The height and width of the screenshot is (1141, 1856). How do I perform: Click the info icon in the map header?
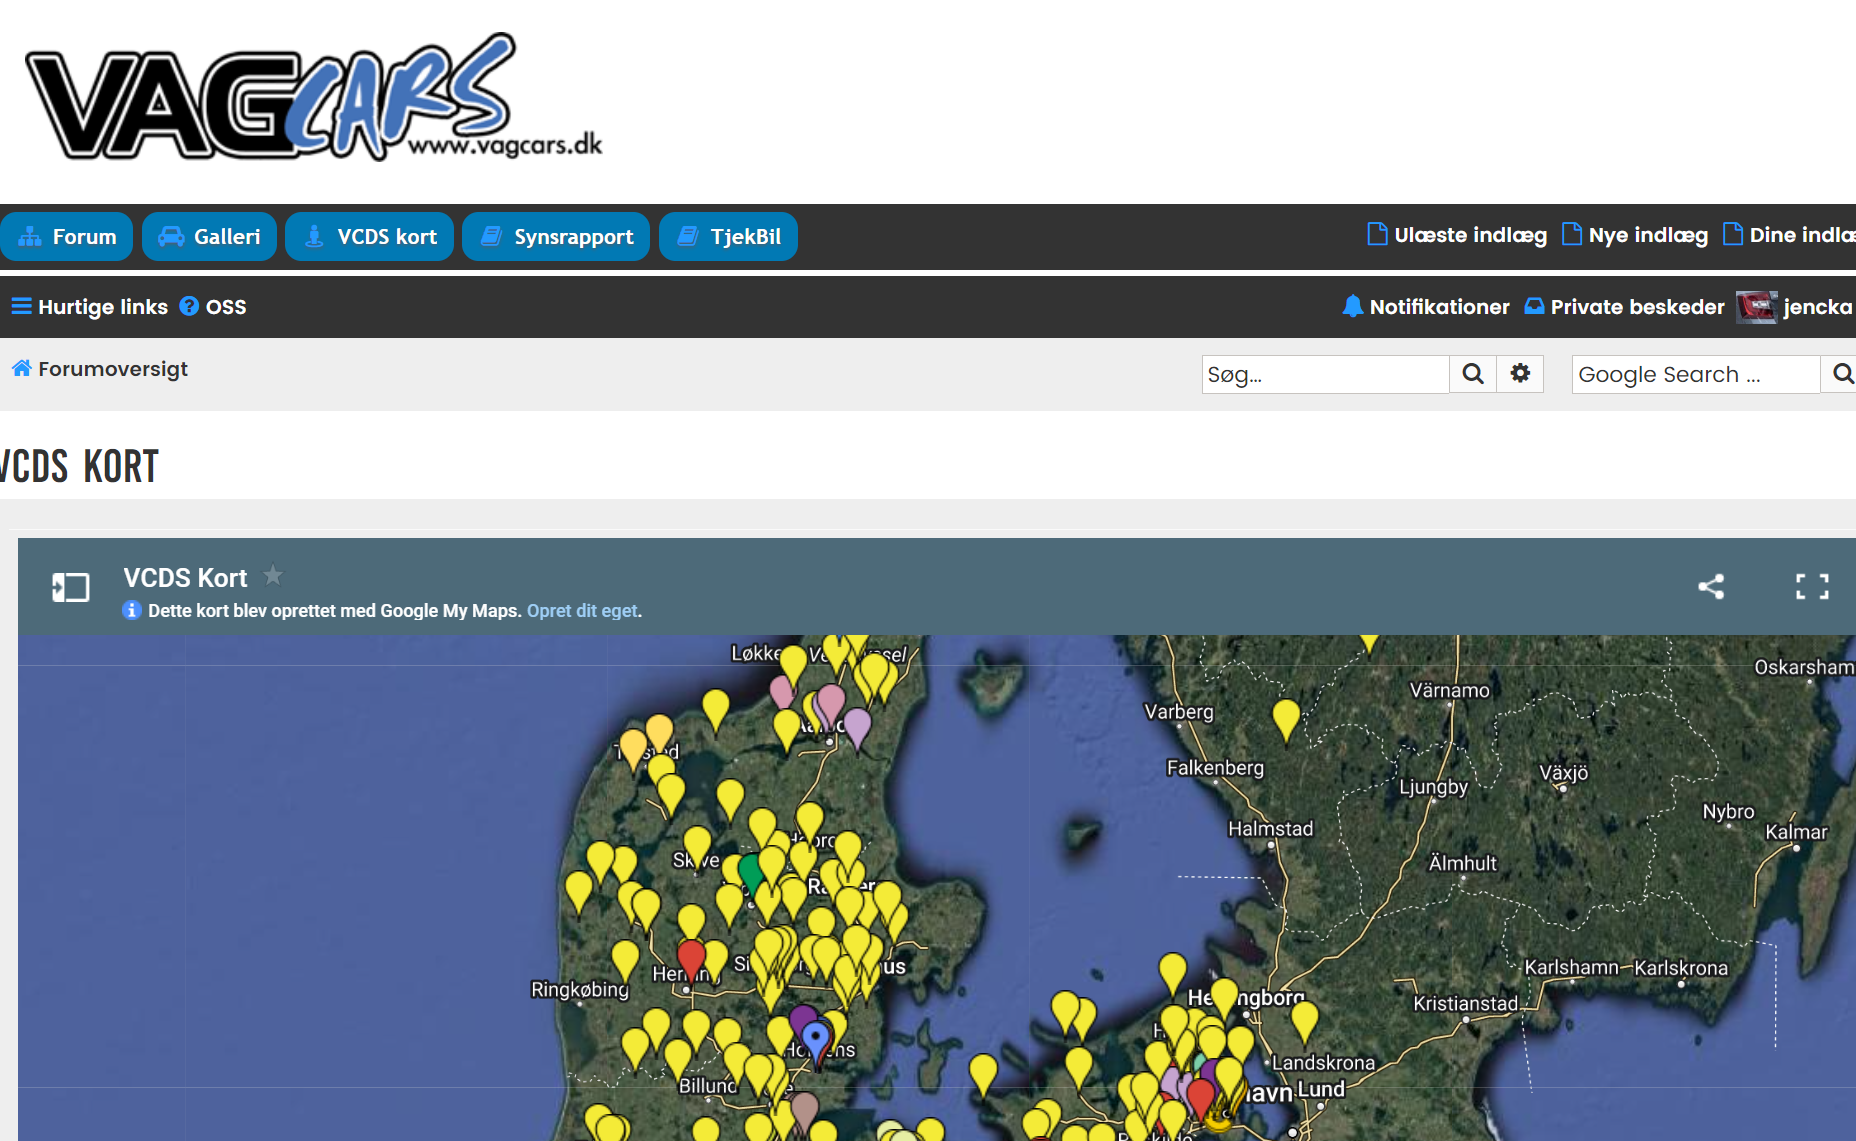[132, 610]
